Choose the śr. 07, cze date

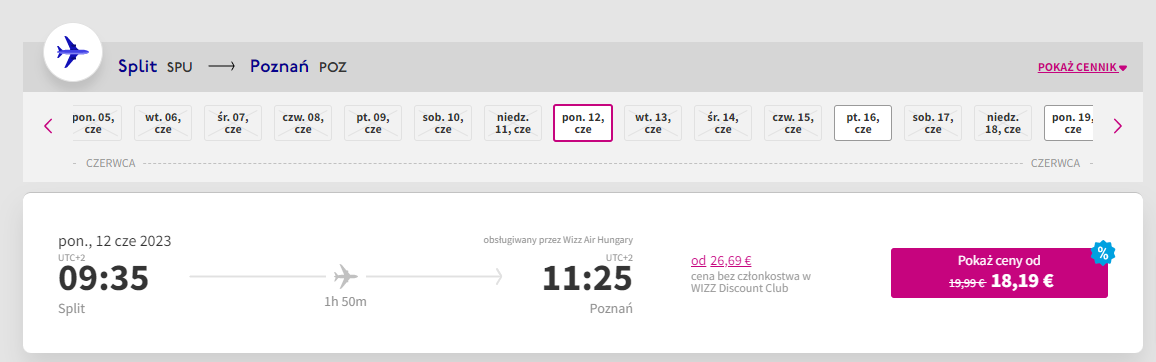click(232, 123)
